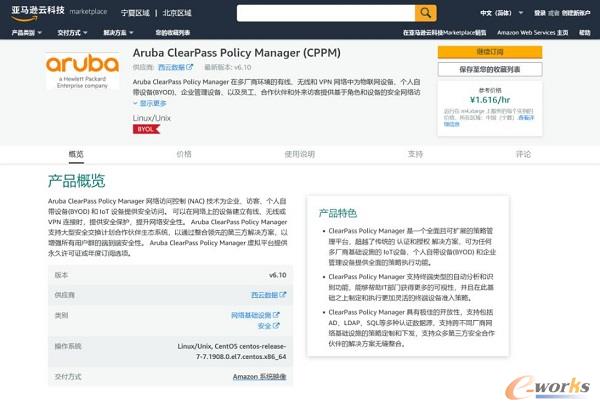Screen dimensions: 600x410
Task: Expand the 产品类别 menu
Action: [26, 33]
